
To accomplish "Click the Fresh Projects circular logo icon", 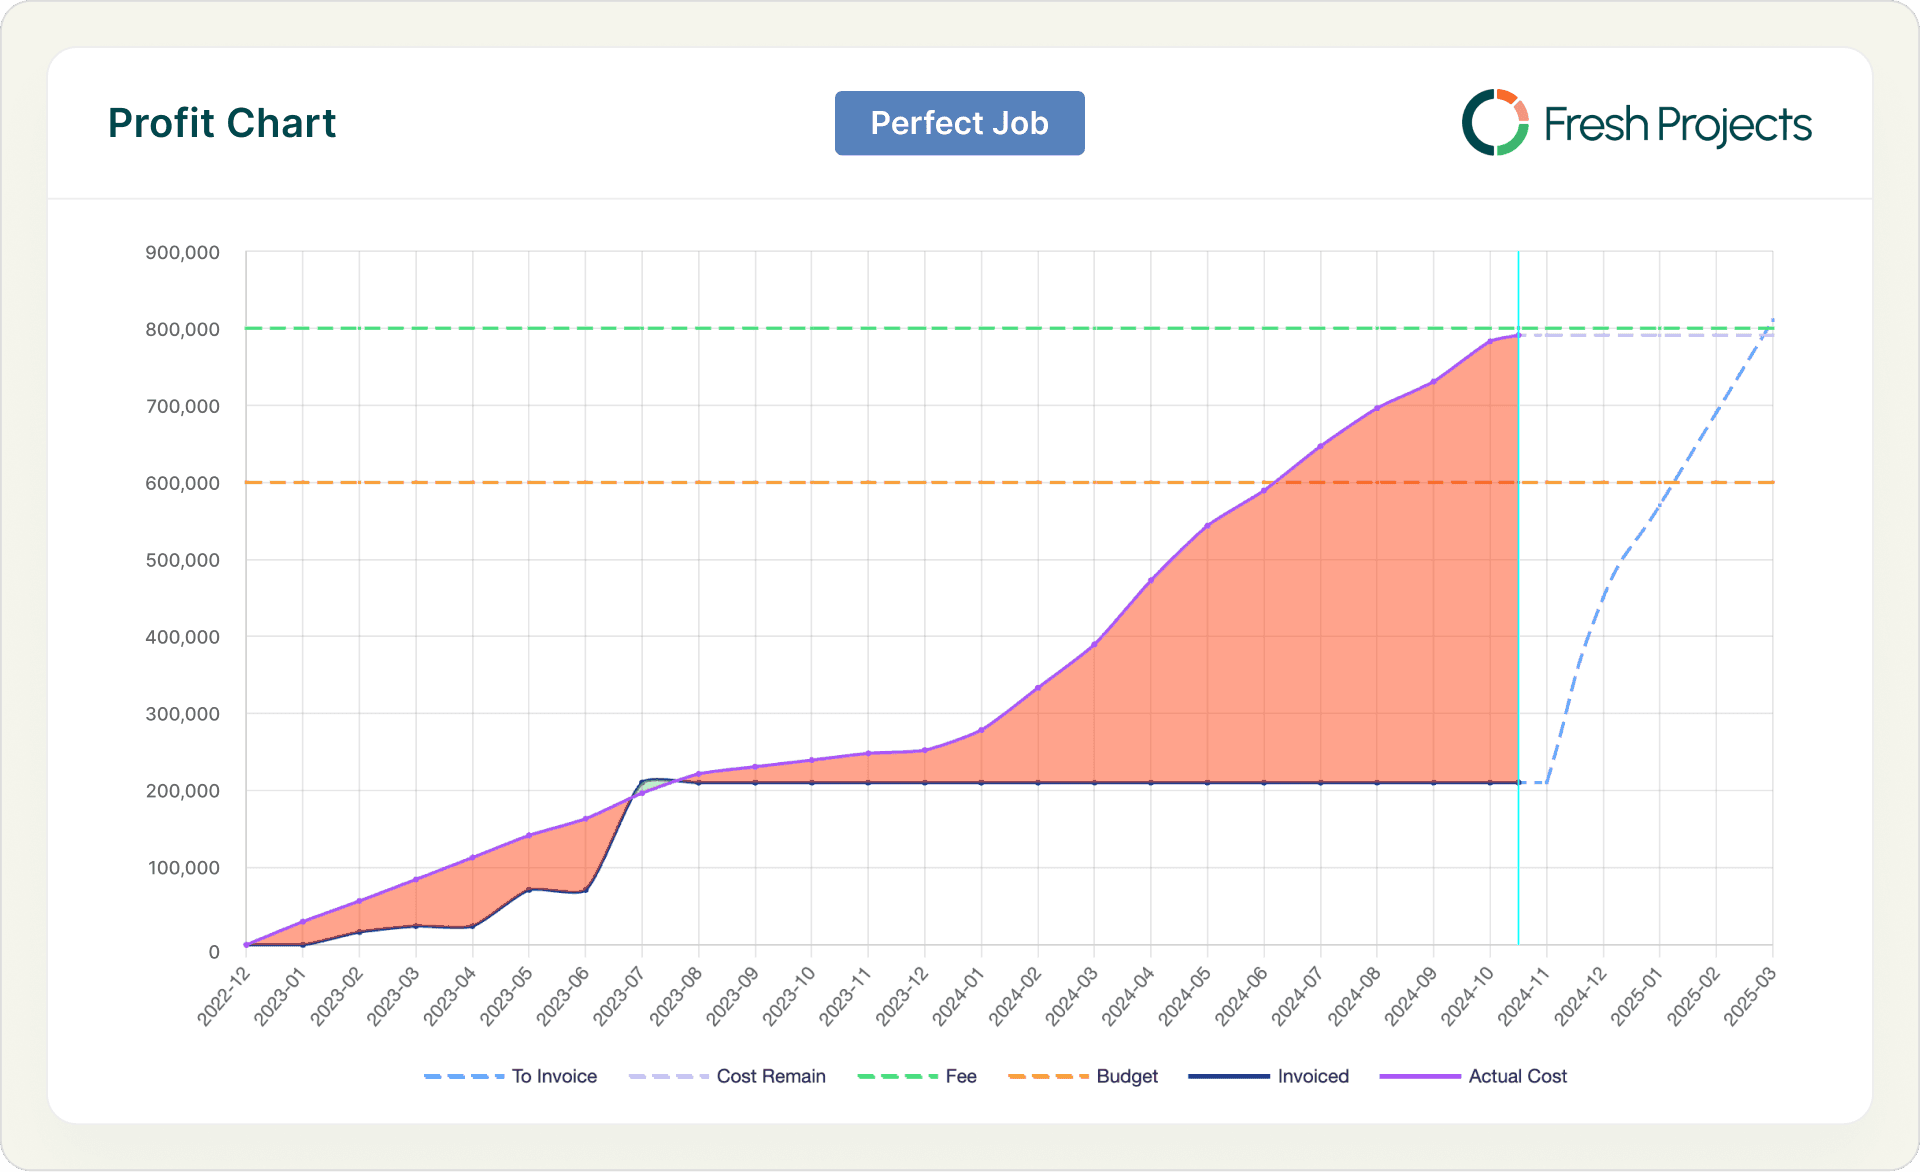I will (x=1495, y=123).
